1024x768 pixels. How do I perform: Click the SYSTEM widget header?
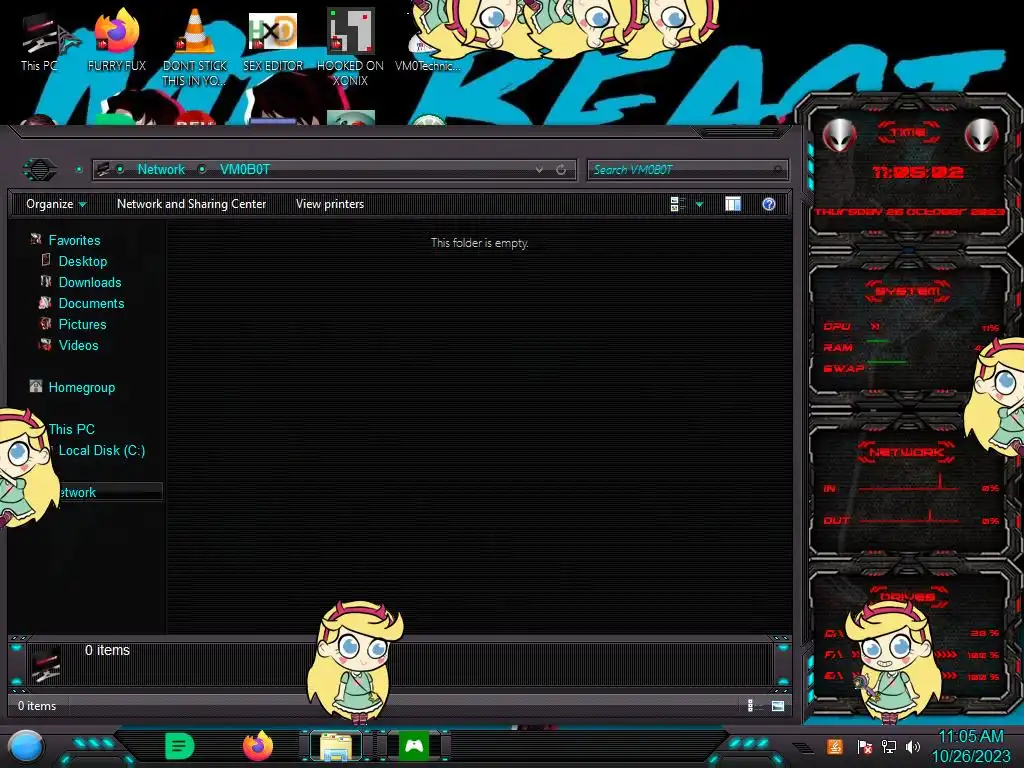[x=908, y=291]
